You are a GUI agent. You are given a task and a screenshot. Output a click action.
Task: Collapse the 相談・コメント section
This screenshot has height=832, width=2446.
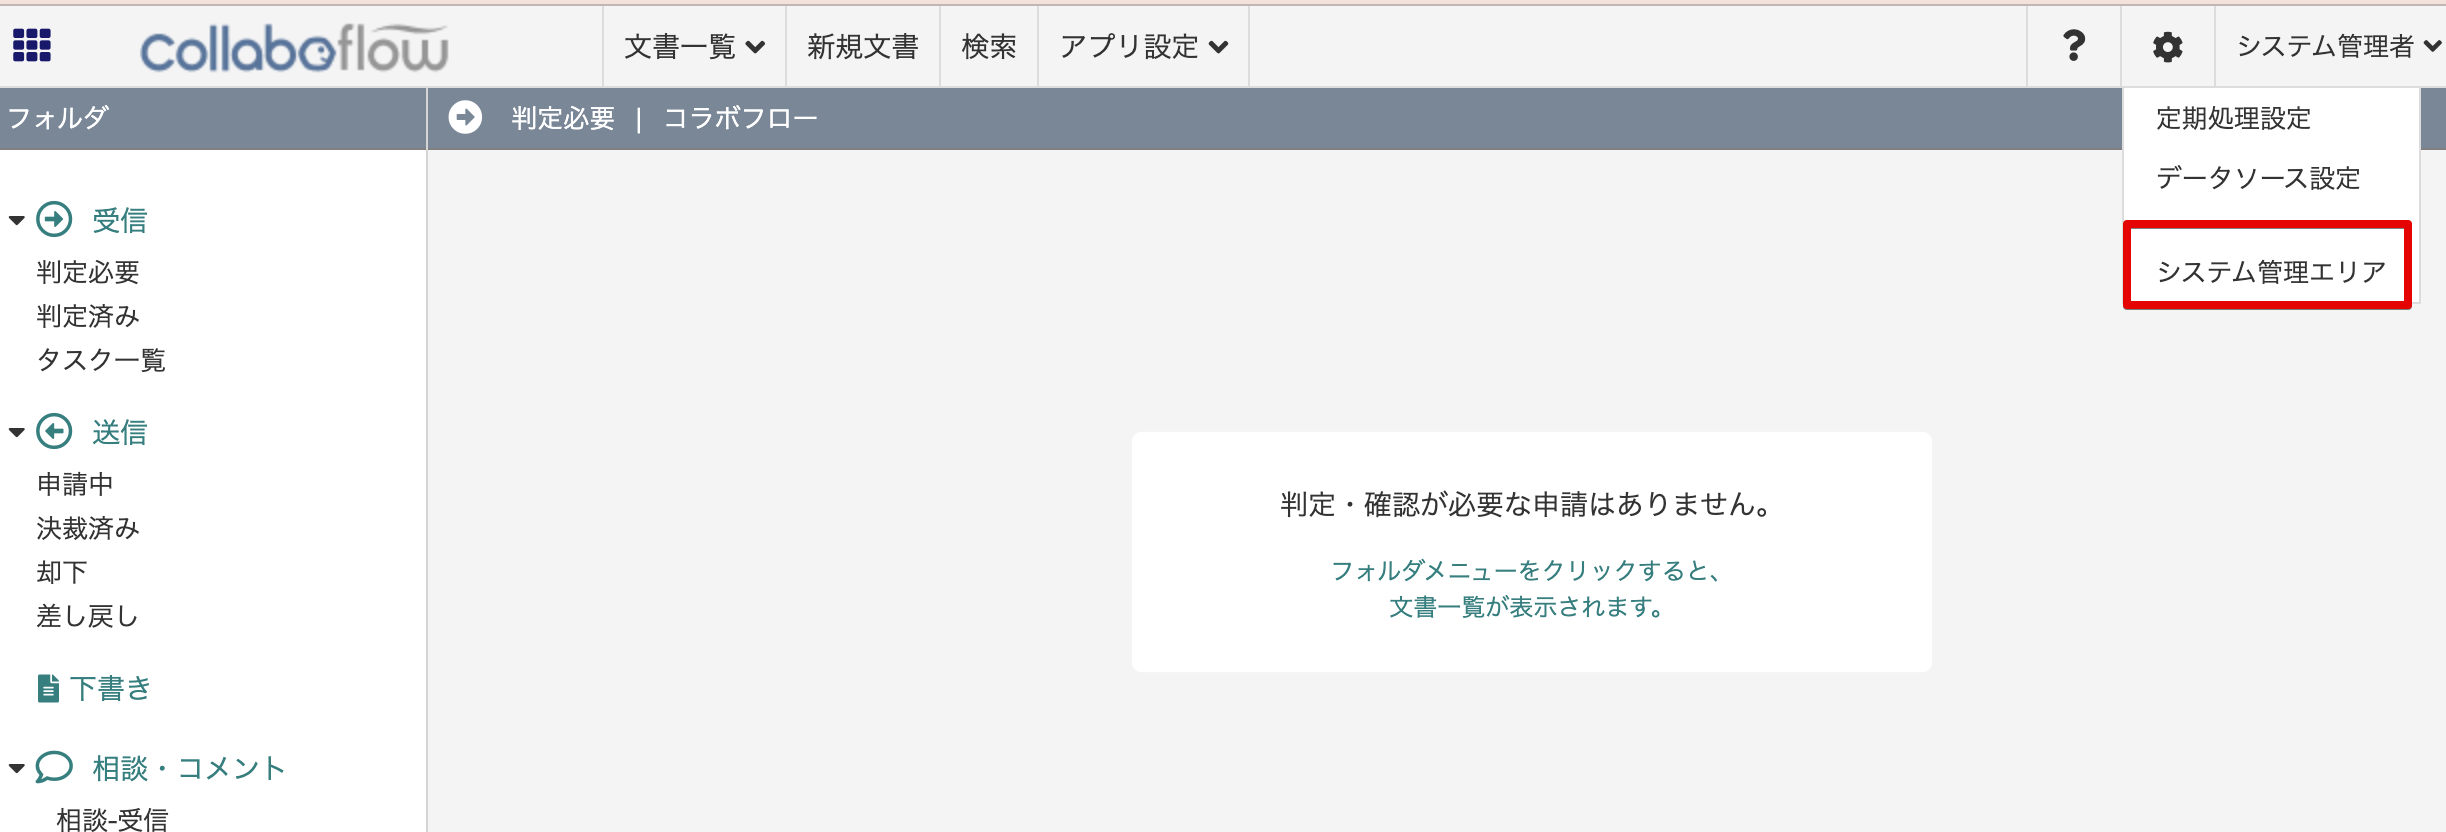click(17, 768)
